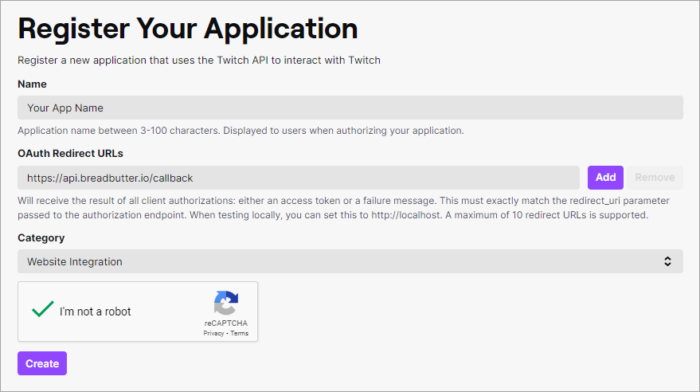The width and height of the screenshot is (700, 392).
Task: Click the OAuth Redirect URLs label
Action: pyautogui.click(x=71, y=153)
